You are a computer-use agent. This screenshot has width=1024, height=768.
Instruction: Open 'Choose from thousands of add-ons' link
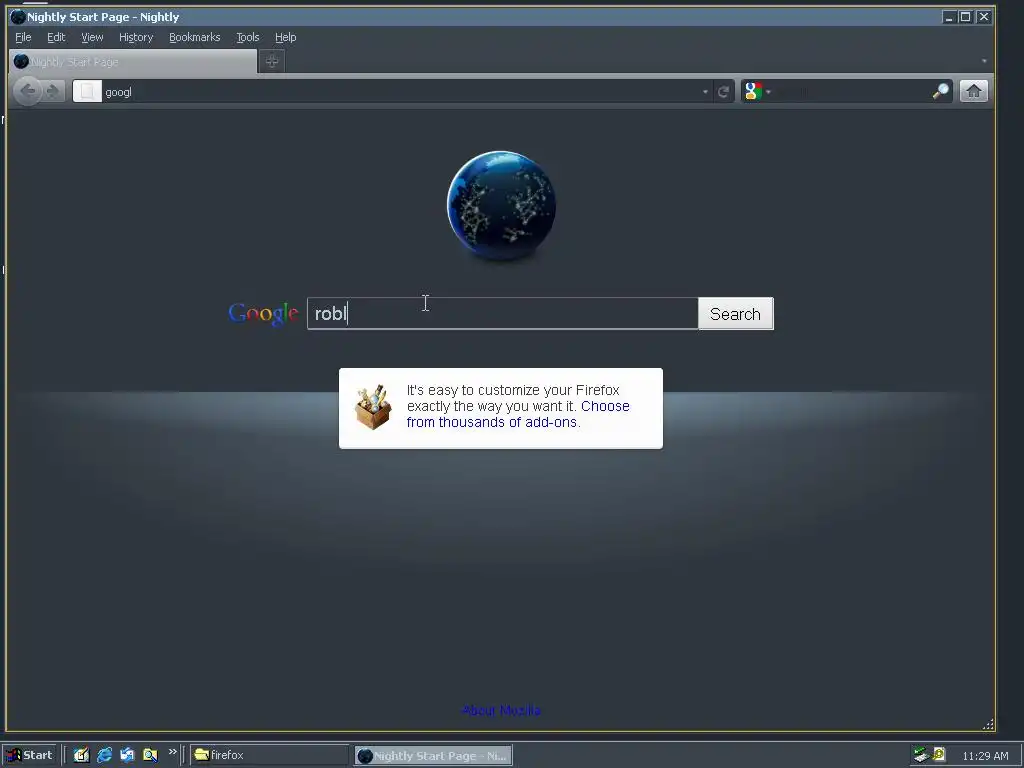pos(518,414)
